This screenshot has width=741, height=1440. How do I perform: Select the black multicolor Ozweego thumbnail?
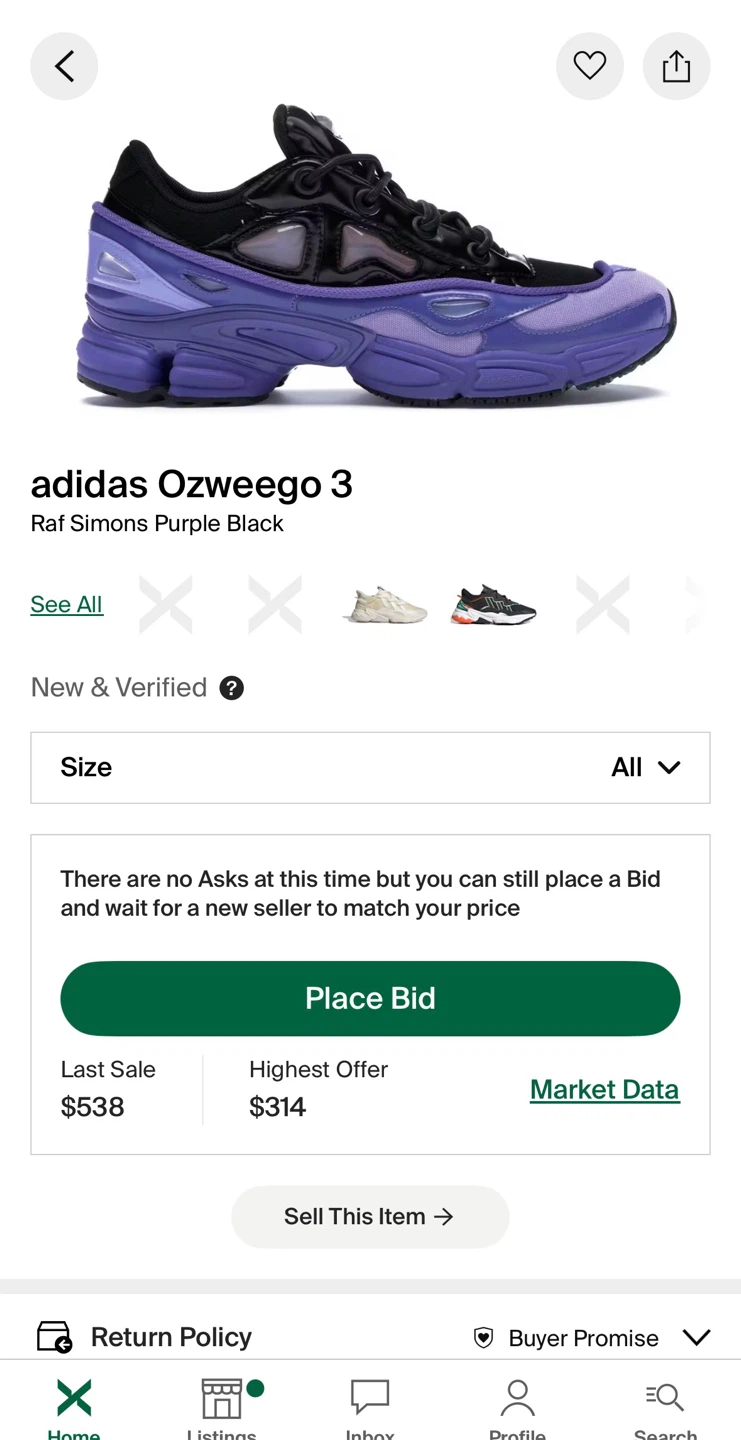pyautogui.click(x=494, y=605)
